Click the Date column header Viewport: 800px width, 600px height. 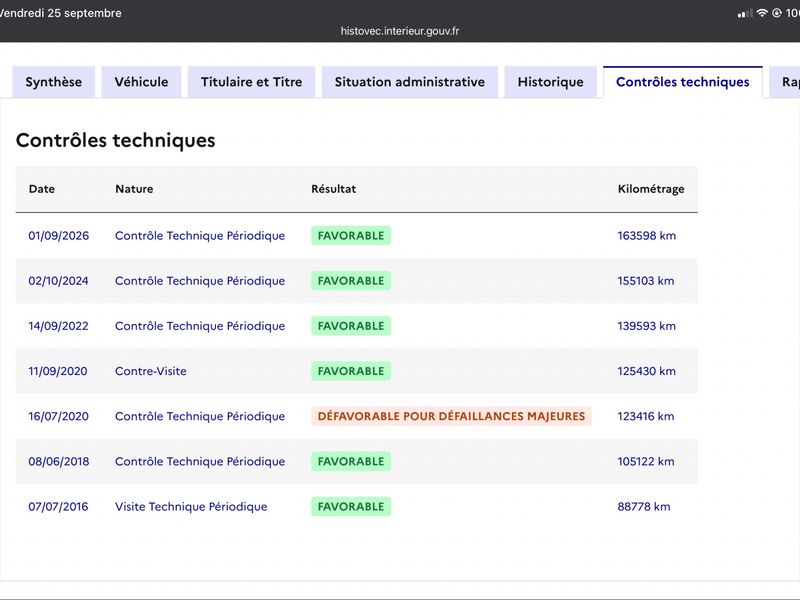click(42, 189)
